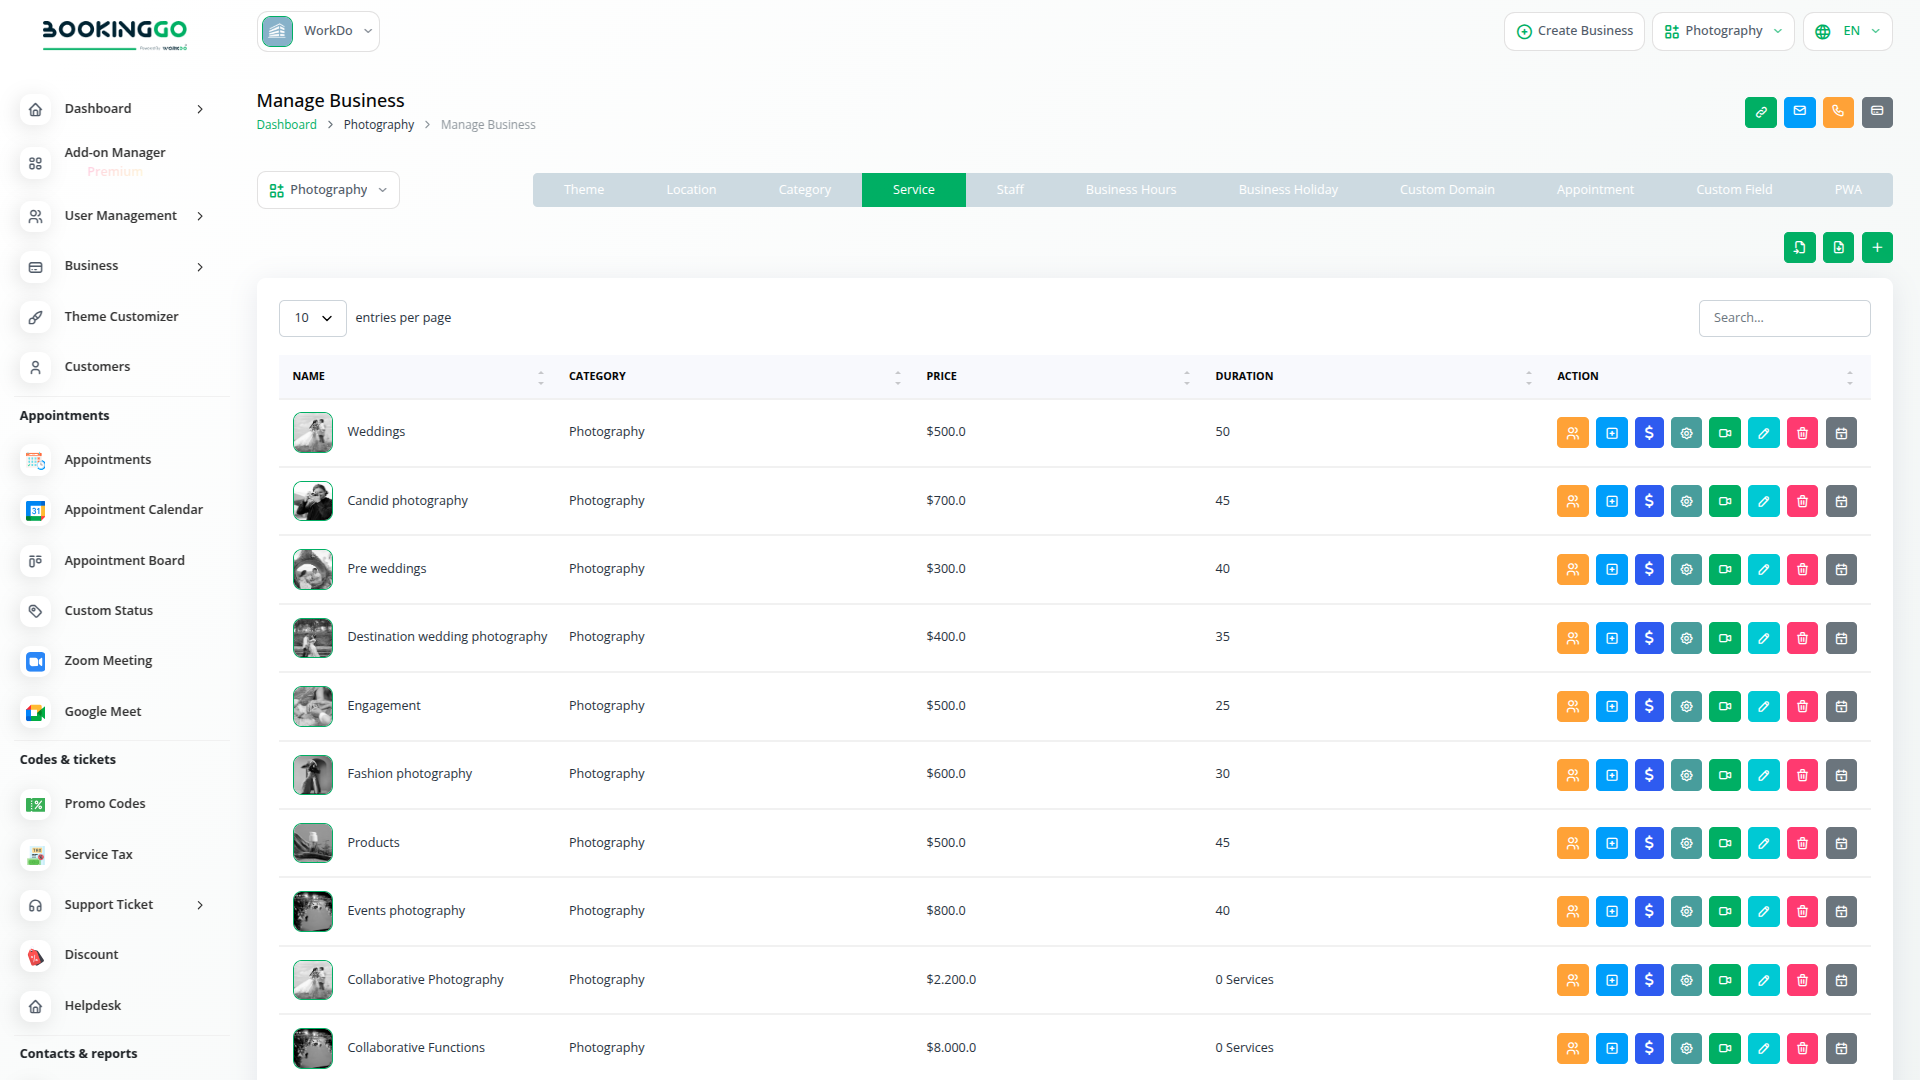Screen dimensions: 1920x1080
Task: Click the dollar sign icon for Pre weddings
Action: pos(1649,570)
